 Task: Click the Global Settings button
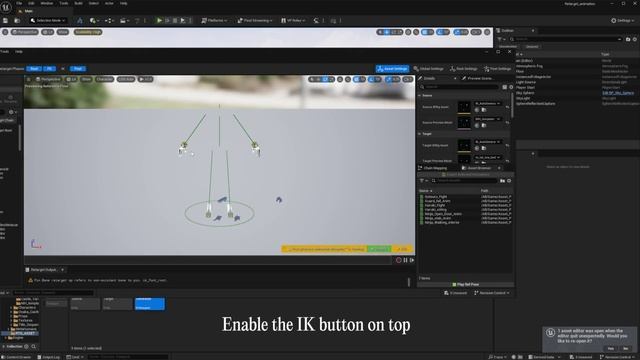(x=429, y=69)
